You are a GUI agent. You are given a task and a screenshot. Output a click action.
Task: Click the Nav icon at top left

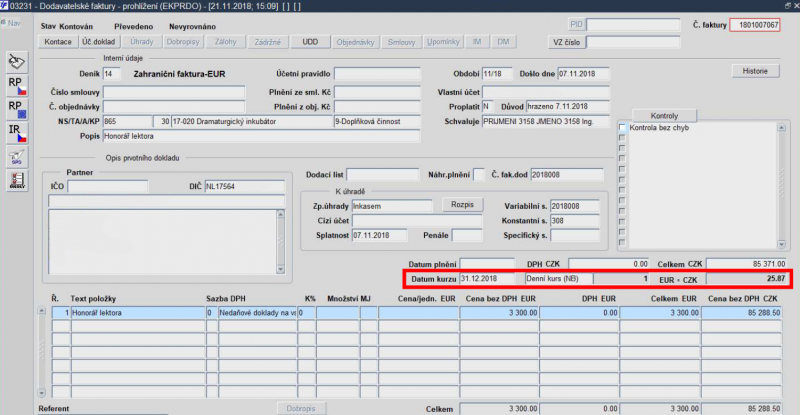[11, 23]
